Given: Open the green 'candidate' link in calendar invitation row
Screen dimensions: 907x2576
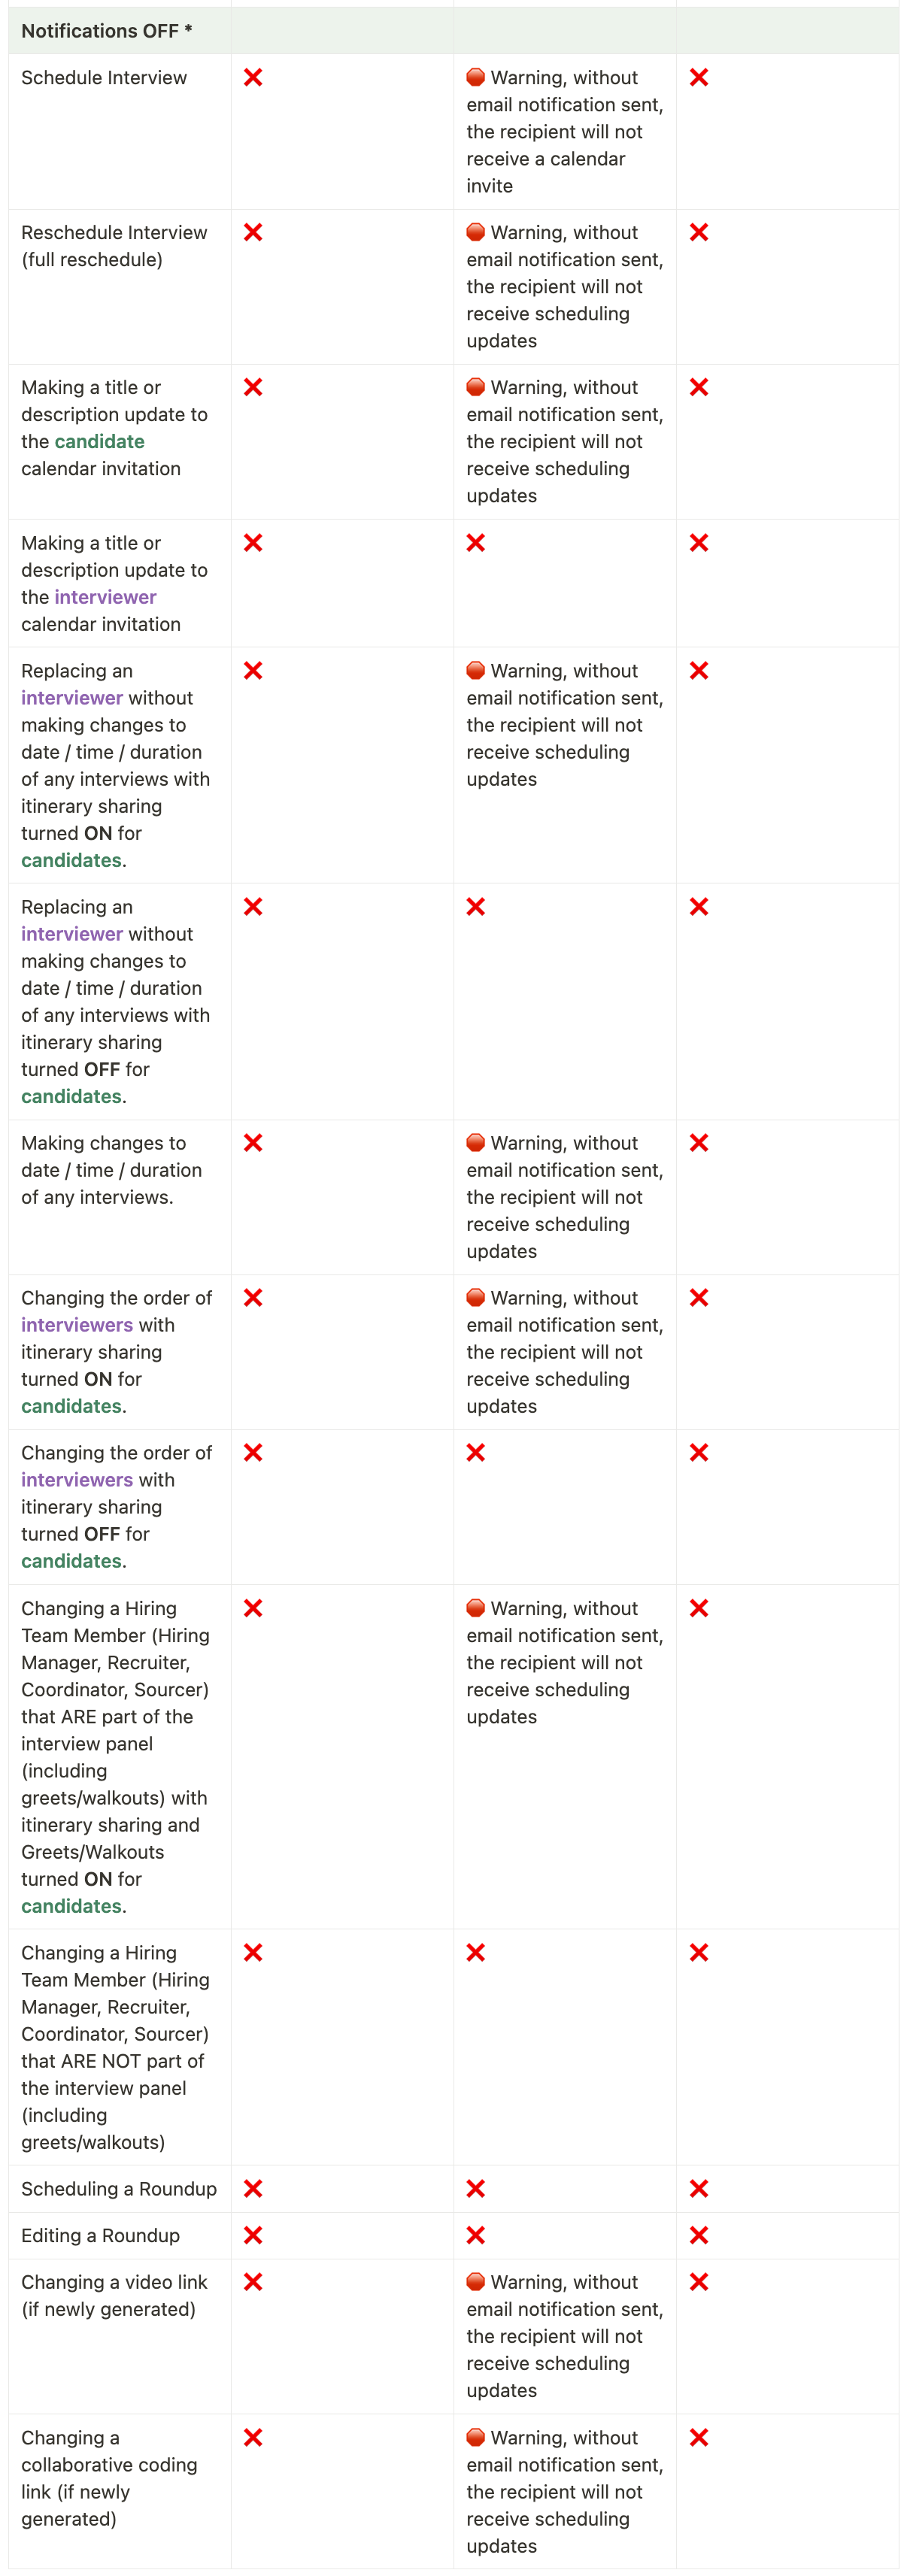Looking at the screenshot, I should [x=99, y=441].
